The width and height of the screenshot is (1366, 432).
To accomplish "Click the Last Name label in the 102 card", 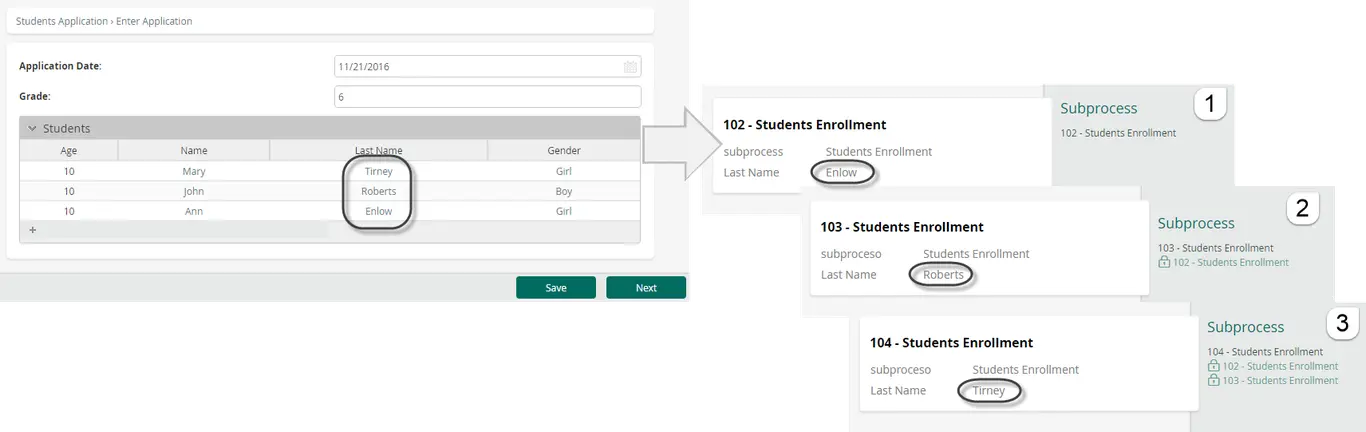I will pyautogui.click(x=751, y=173).
